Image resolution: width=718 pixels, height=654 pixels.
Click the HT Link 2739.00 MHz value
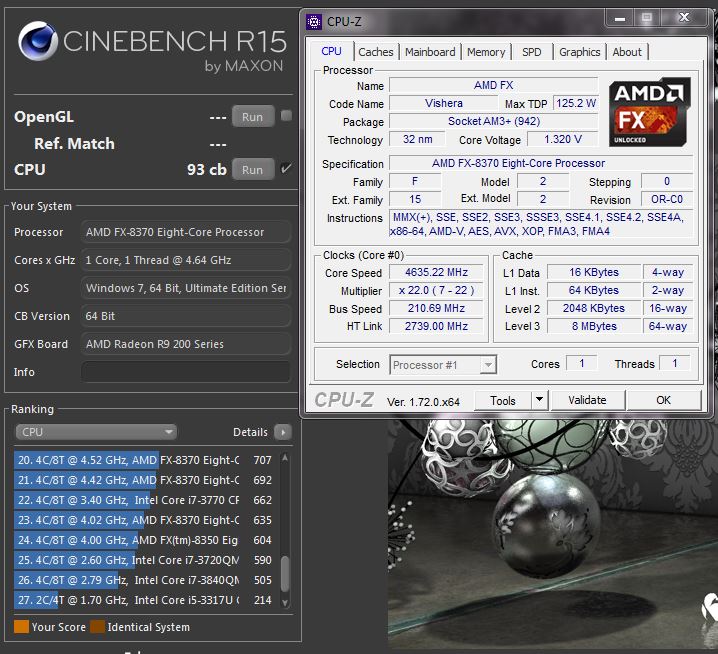pos(436,326)
